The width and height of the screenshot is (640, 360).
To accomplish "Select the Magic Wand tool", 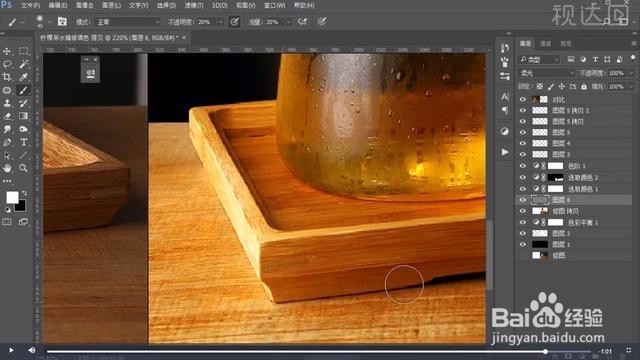I will tap(23, 64).
